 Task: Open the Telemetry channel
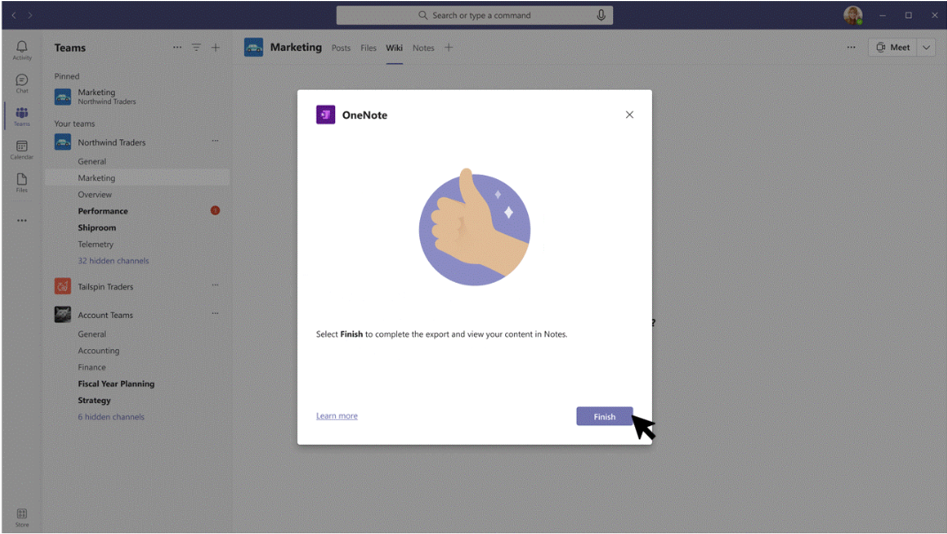[95, 244]
